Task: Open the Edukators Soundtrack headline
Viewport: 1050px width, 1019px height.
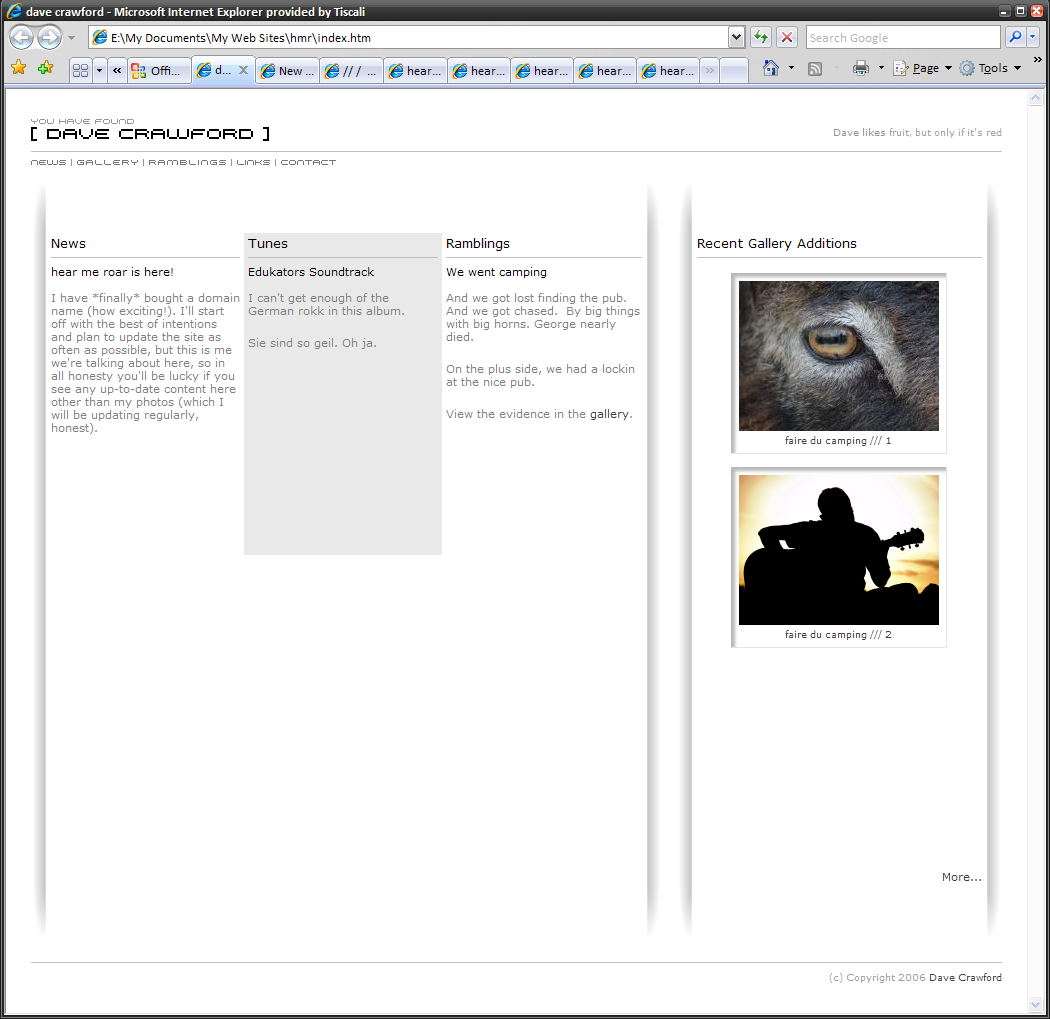Action: (311, 272)
